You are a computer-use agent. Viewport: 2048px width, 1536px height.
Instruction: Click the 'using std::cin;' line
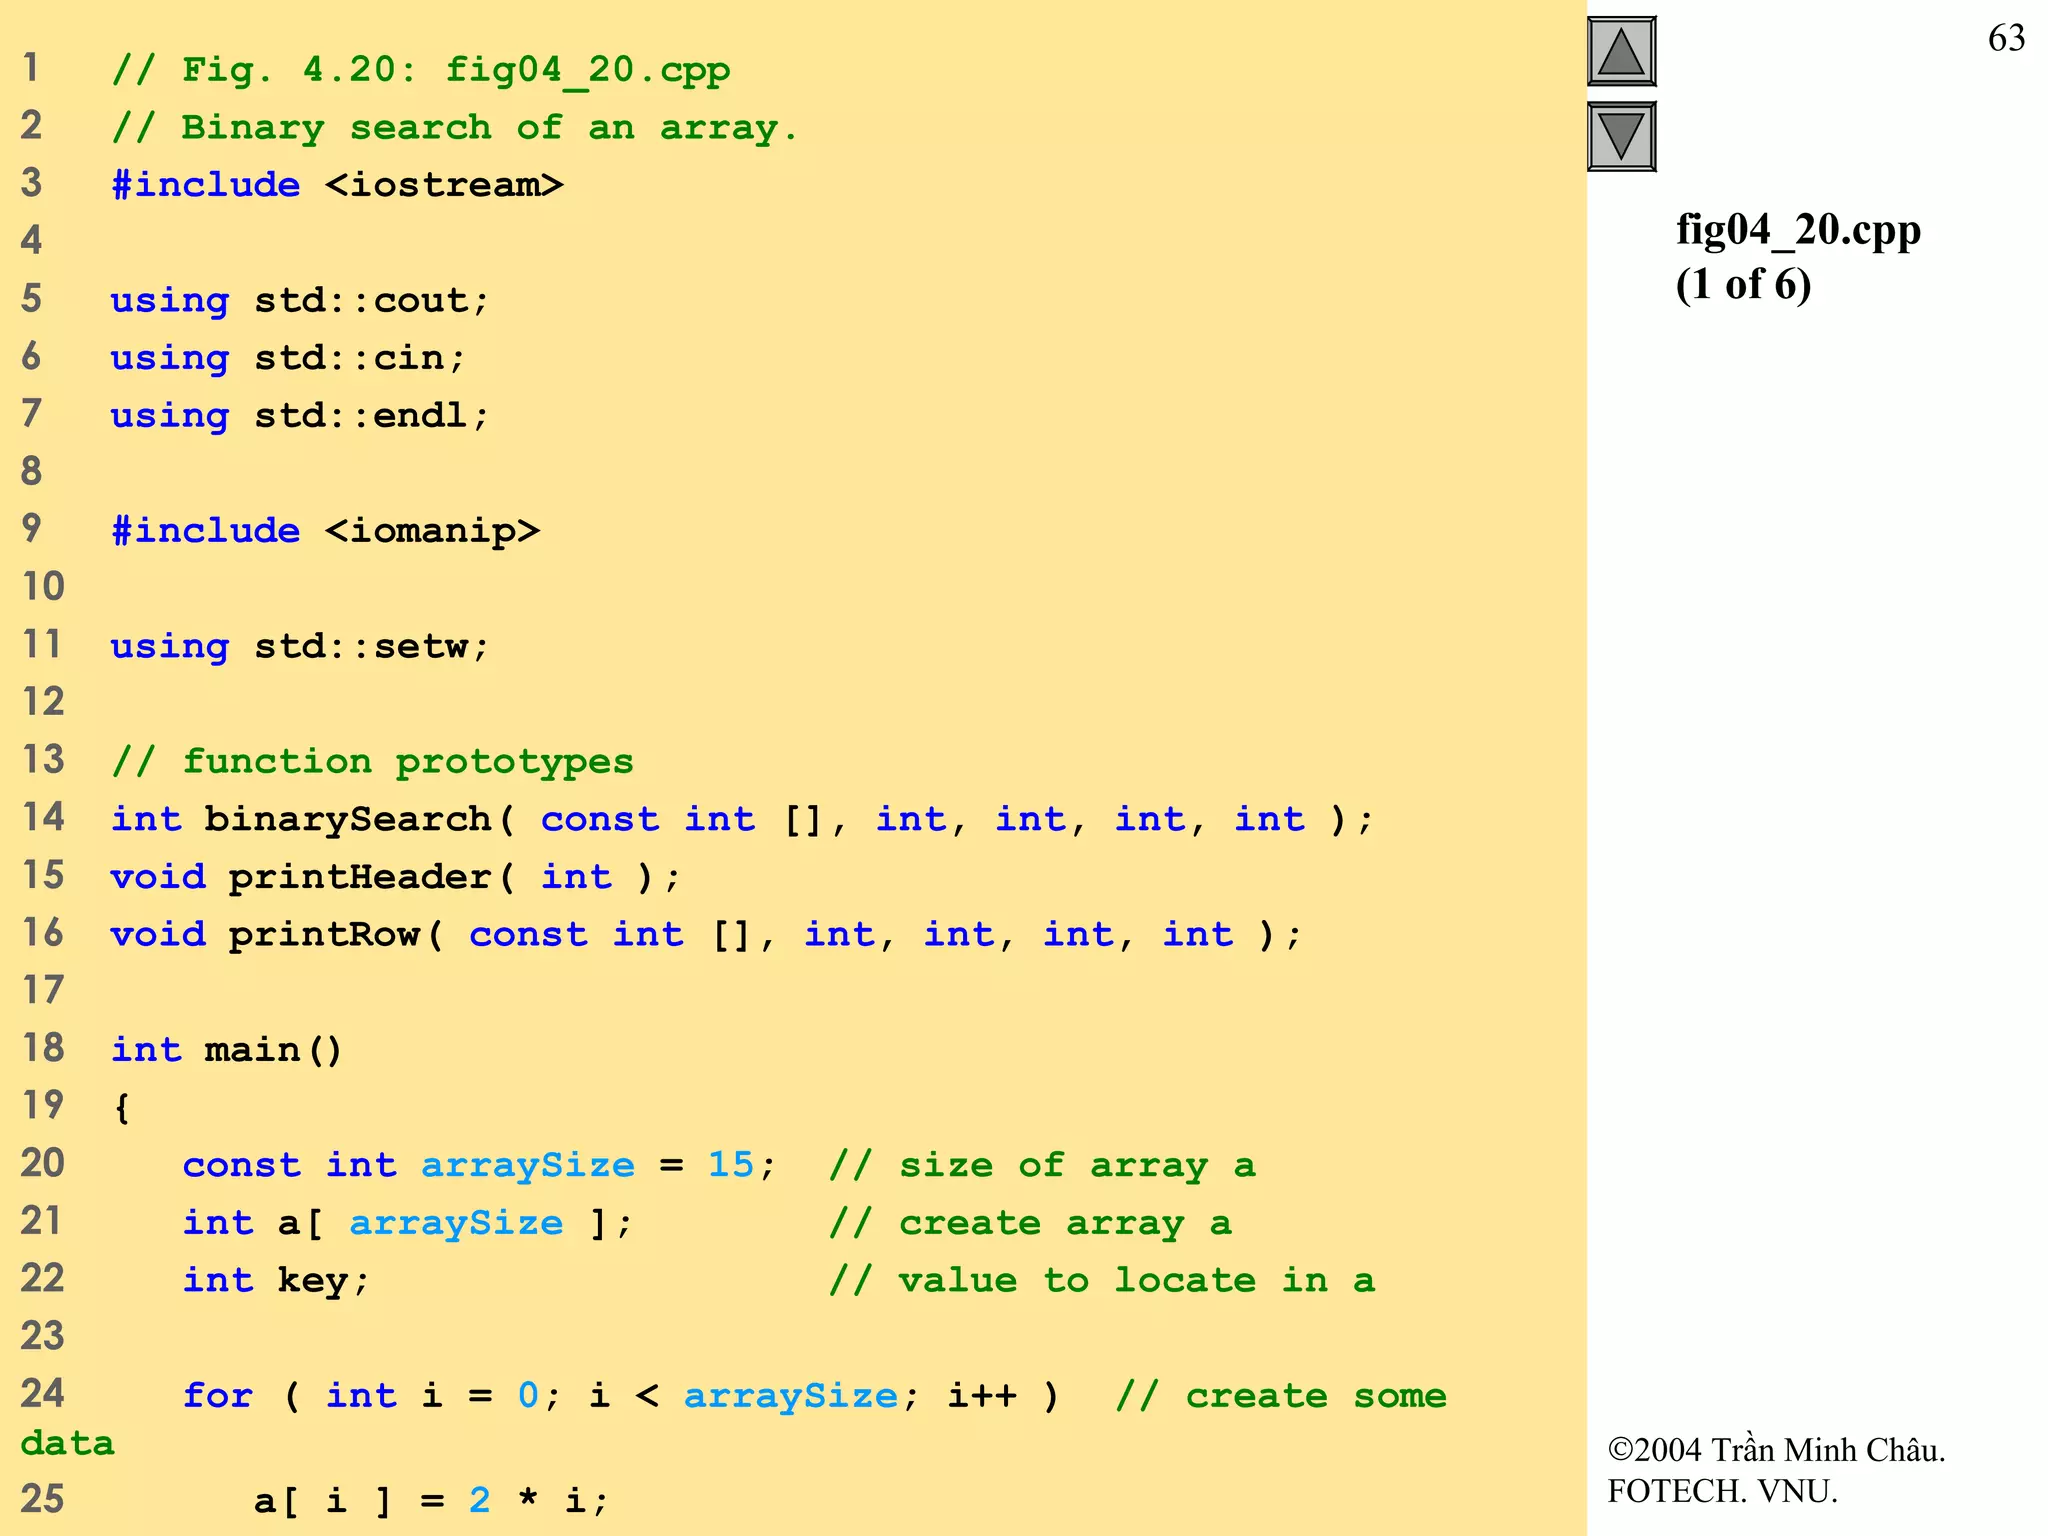point(288,358)
